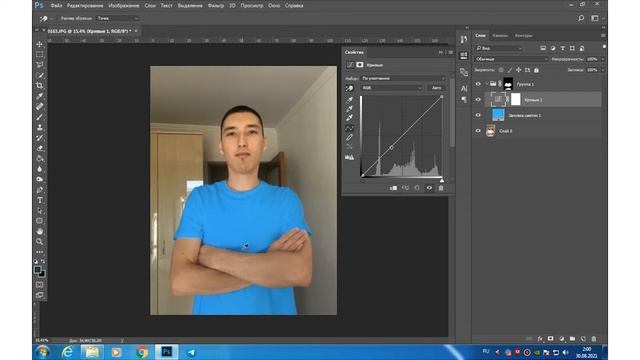Screen dimensions: 640x360
Task: Toggle lock position
Action: [x=518, y=70]
